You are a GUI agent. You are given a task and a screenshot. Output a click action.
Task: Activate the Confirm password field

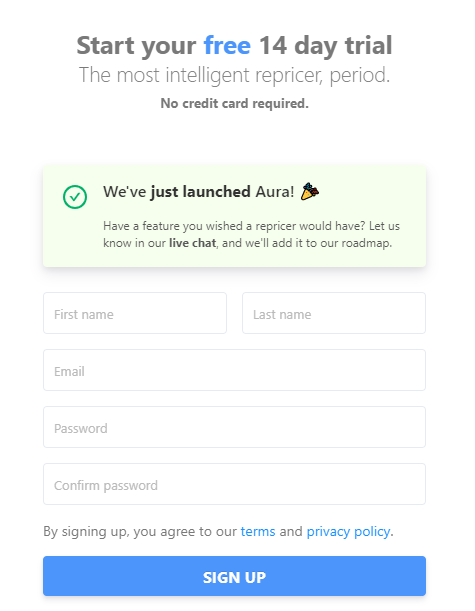(x=235, y=484)
